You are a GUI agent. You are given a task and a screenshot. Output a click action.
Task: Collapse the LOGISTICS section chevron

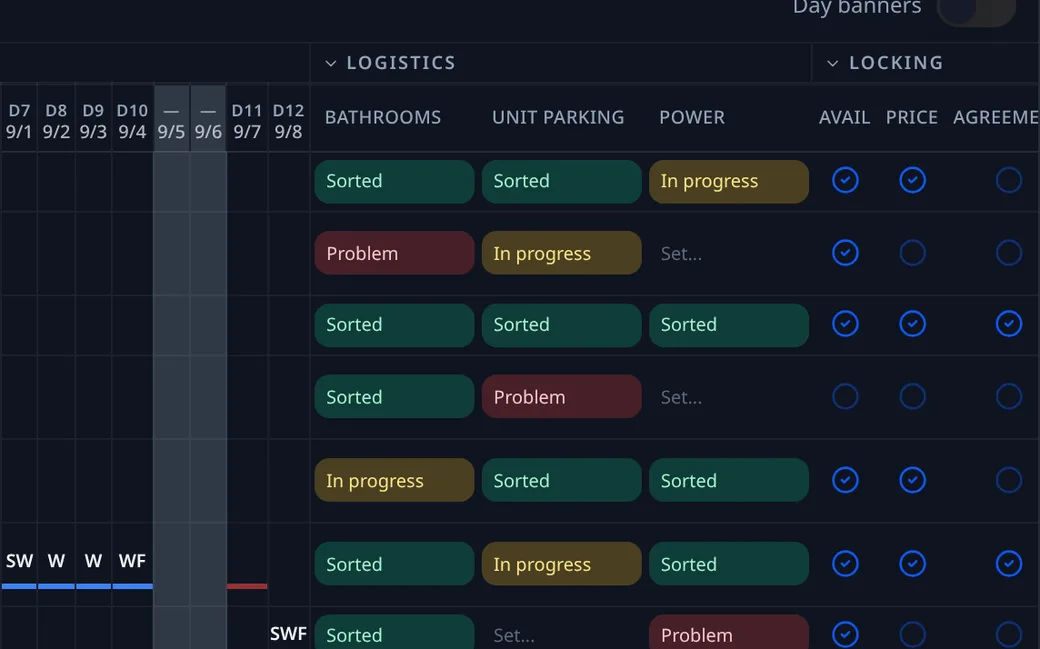click(x=330, y=64)
